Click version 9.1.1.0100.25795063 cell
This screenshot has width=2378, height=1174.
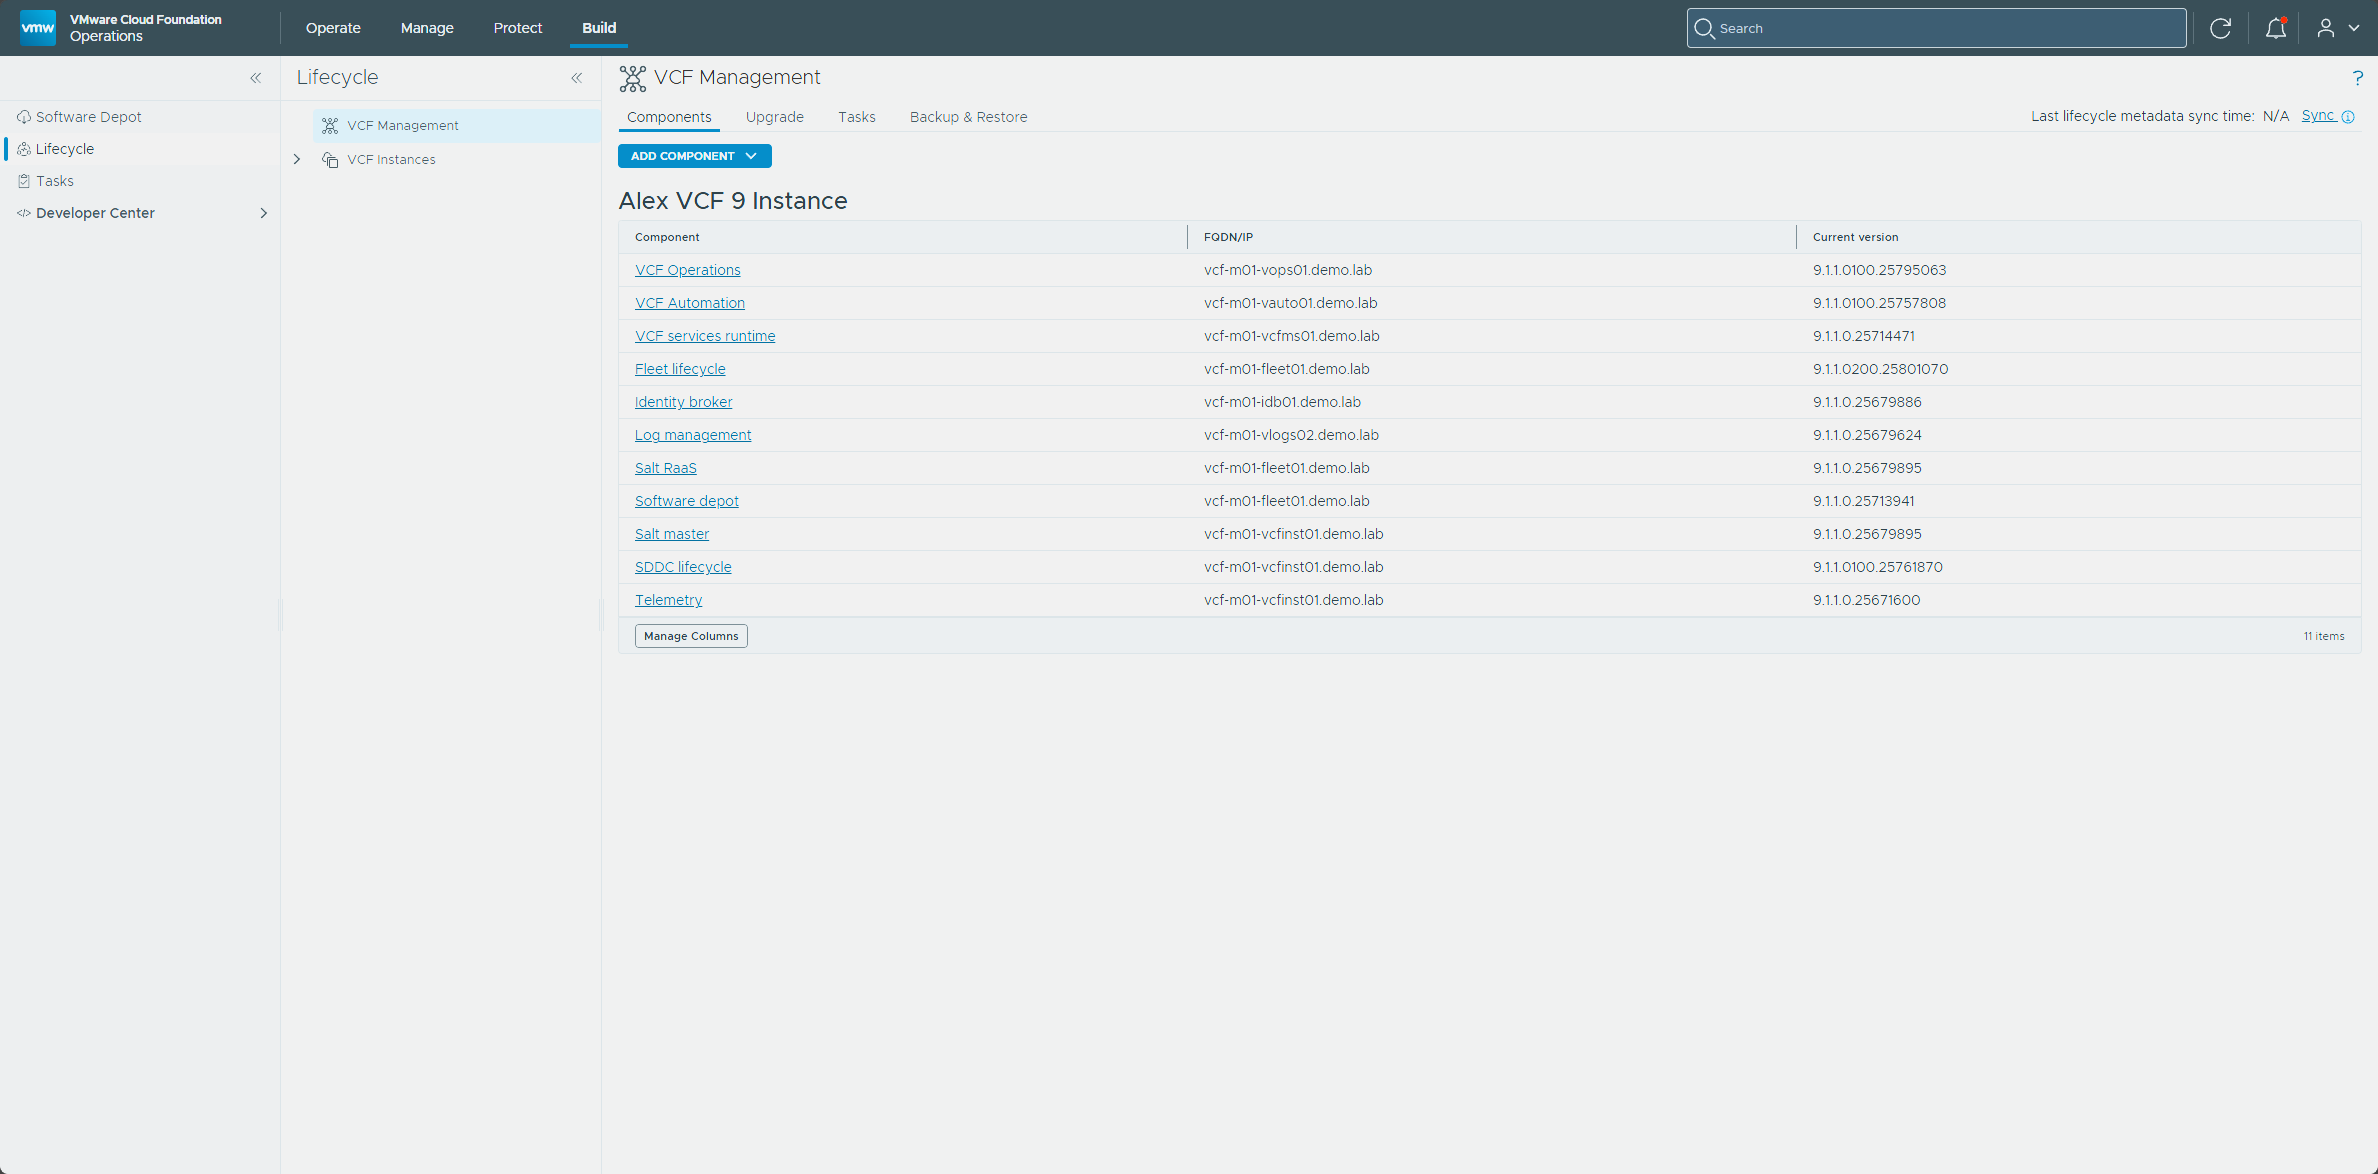[x=1879, y=270]
